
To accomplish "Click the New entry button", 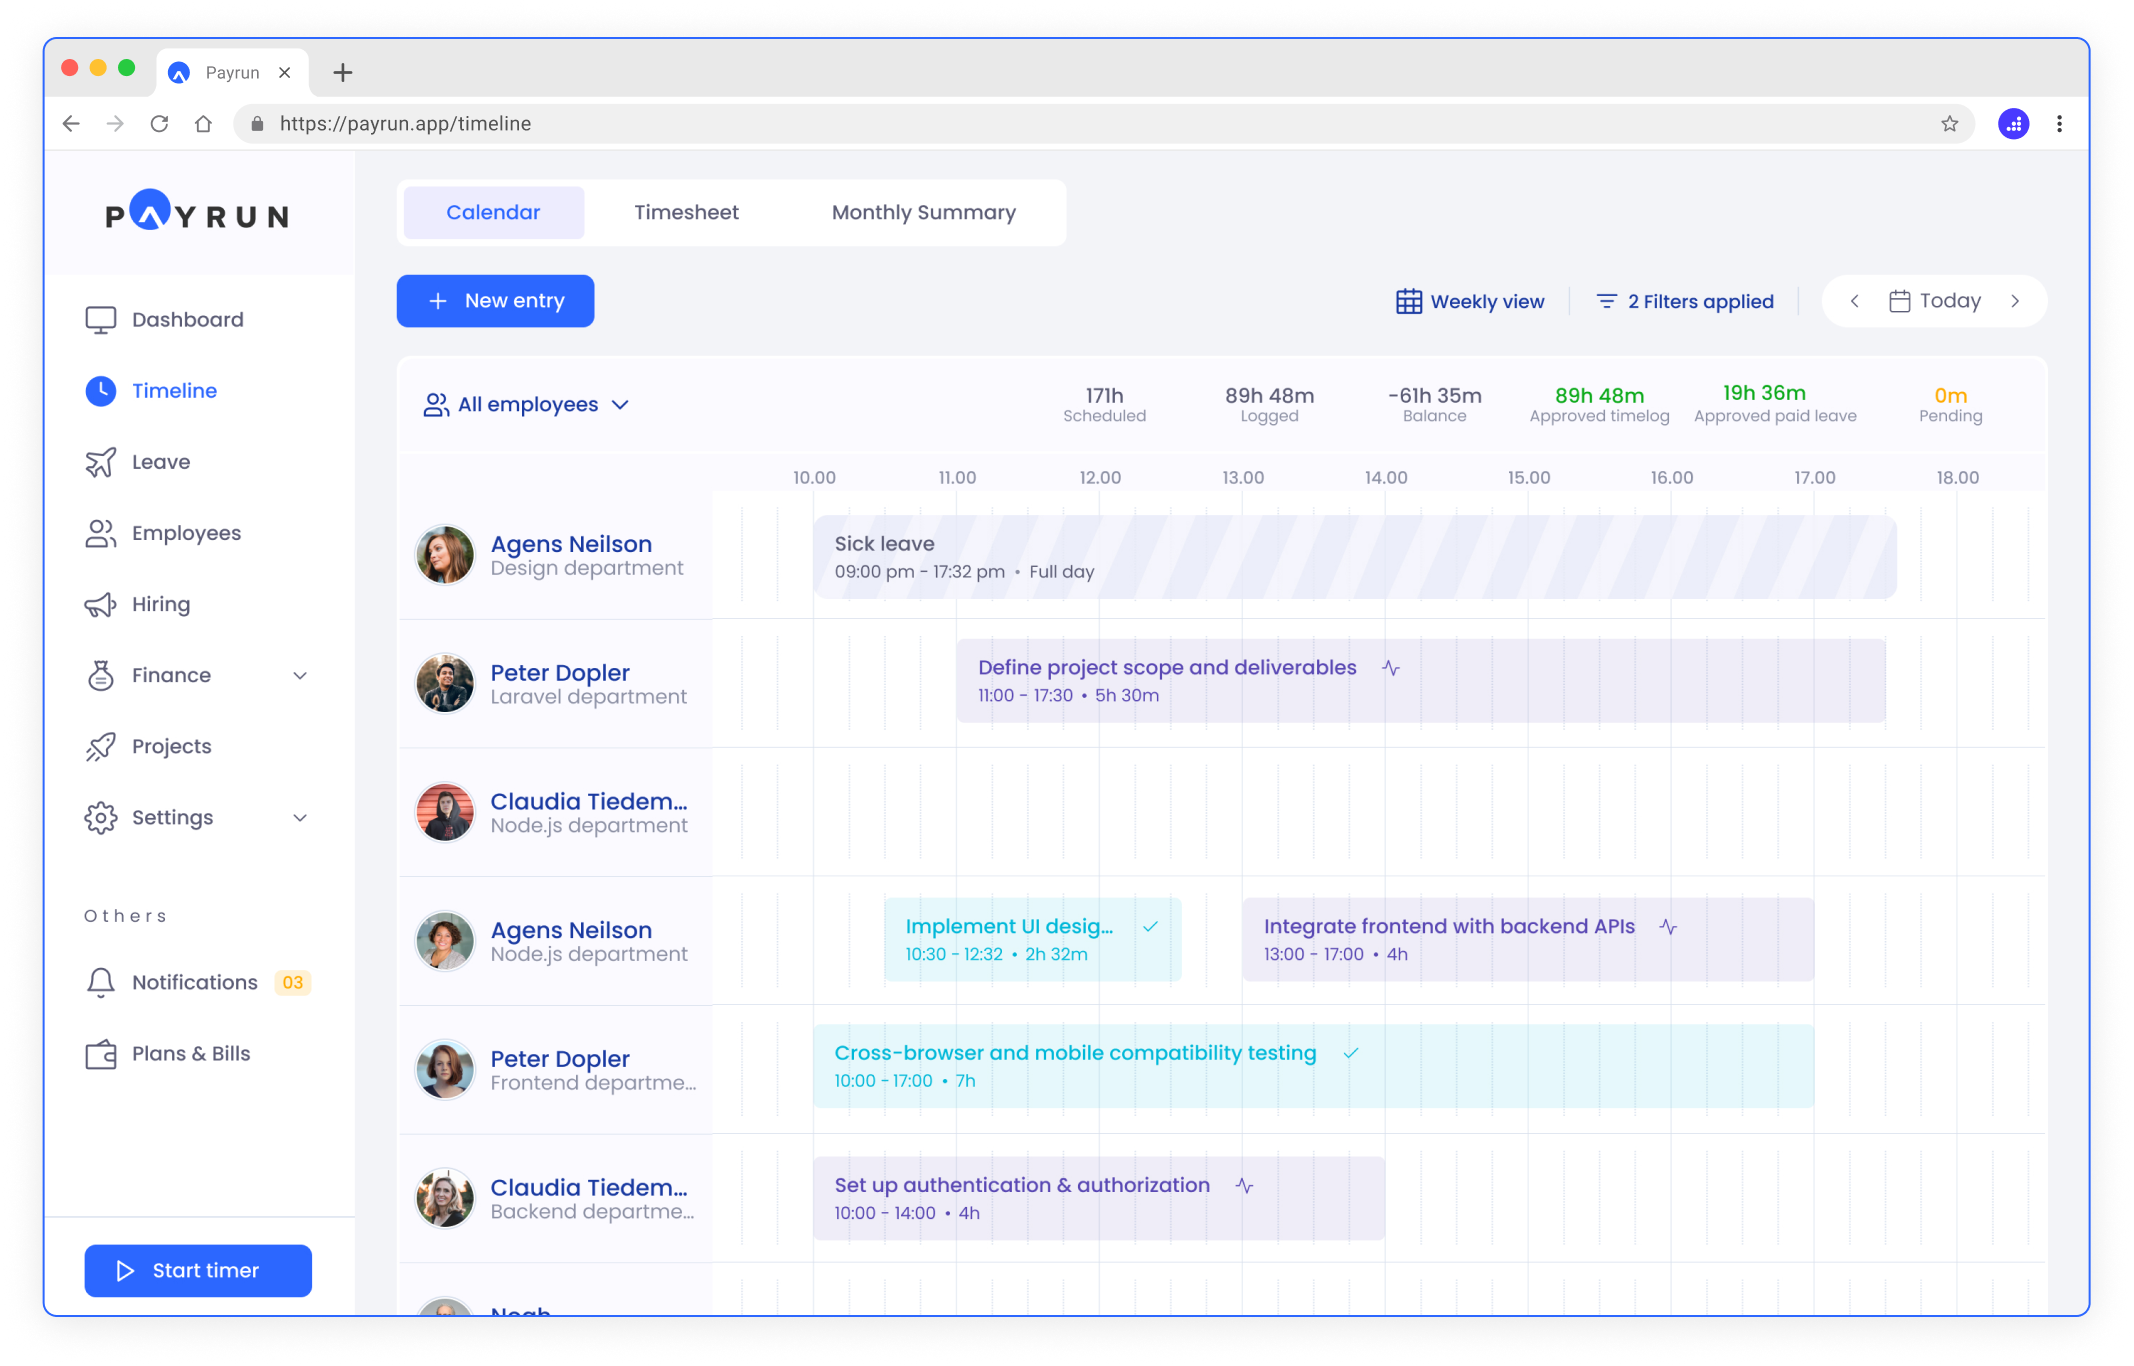I will coord(495,301).
